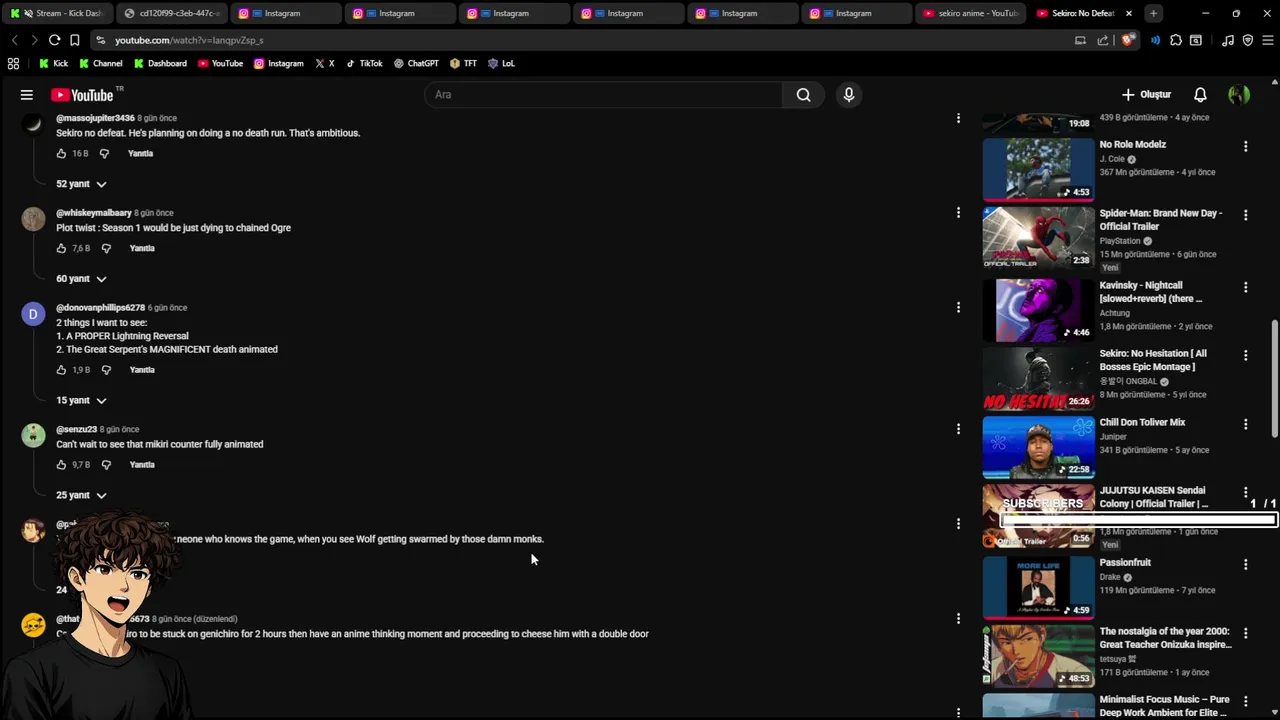Dislike the massojupiter3436 comment

click(x=106, y=153)
